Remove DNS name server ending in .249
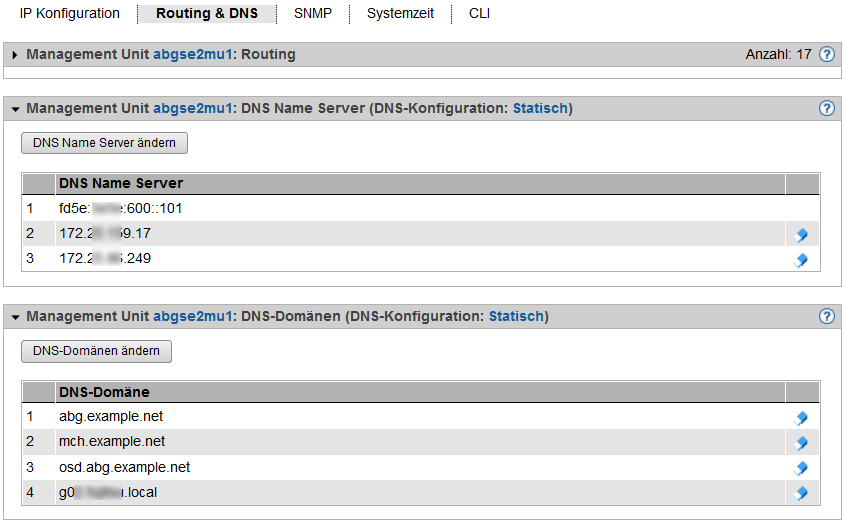 (x=800, y=260)
